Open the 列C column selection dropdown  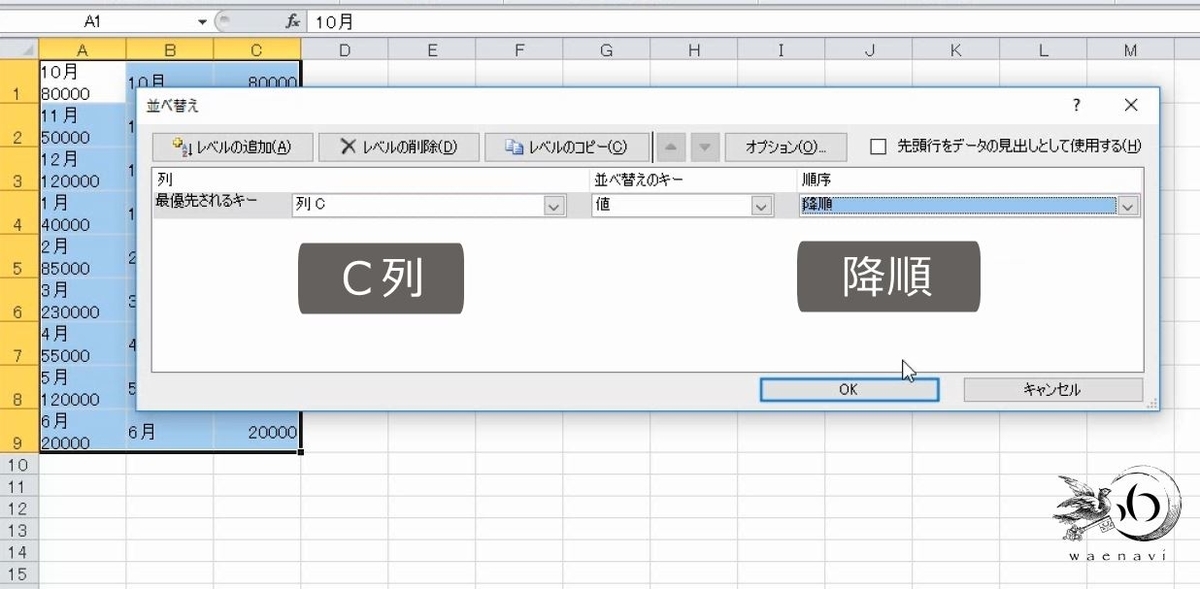pyautogui.click(x=553, y=205)
